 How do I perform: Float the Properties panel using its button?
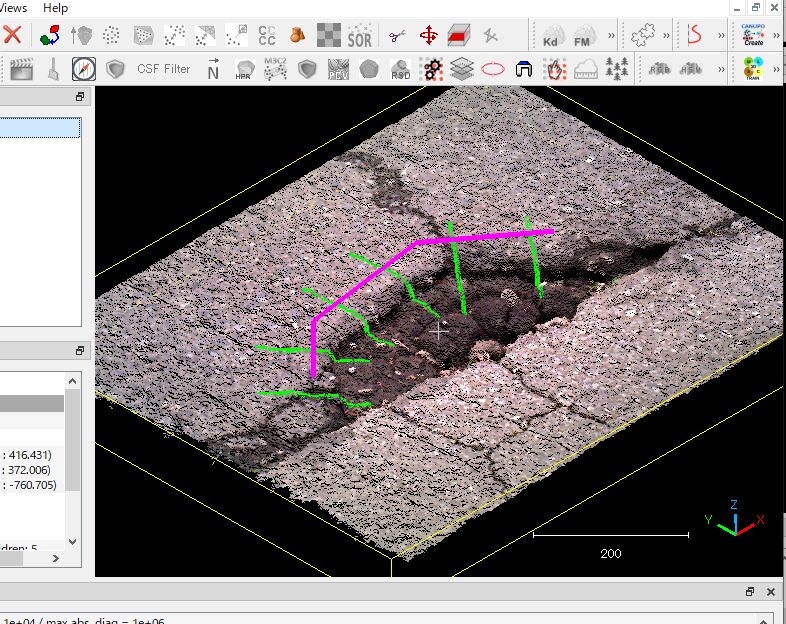(x=80, y=351)
